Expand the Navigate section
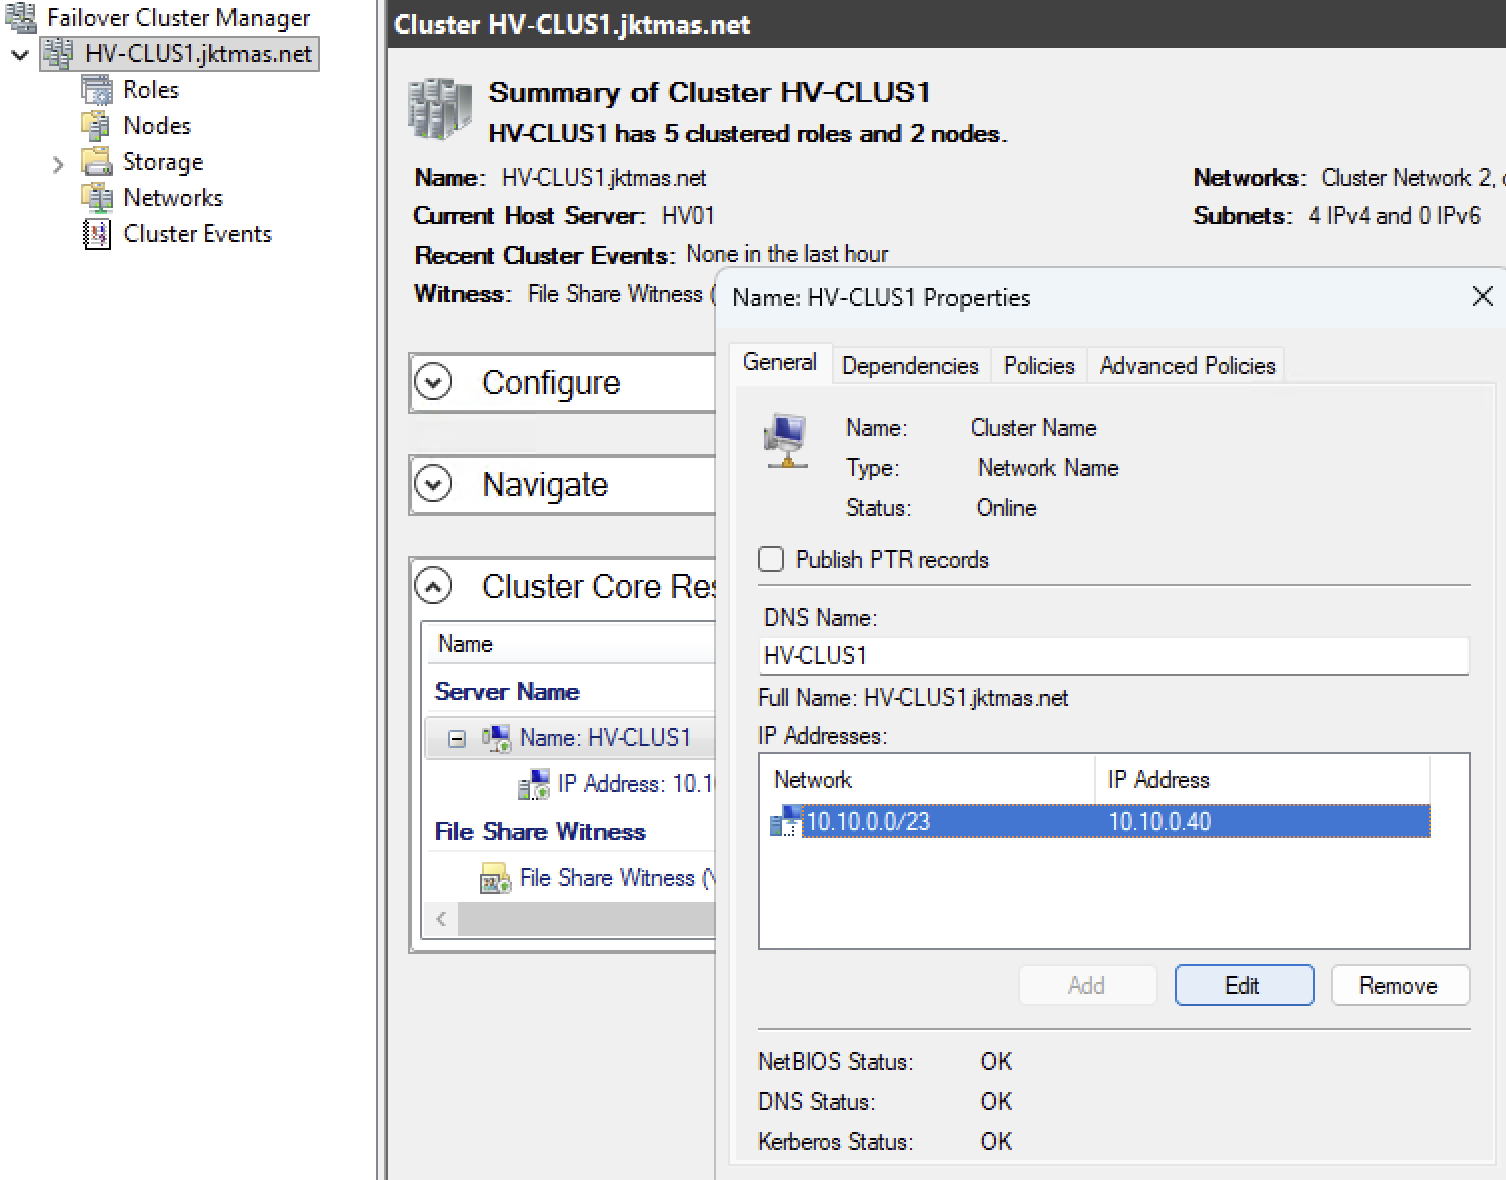This screenshot has width=1506, height=1180. coord(434,484)
